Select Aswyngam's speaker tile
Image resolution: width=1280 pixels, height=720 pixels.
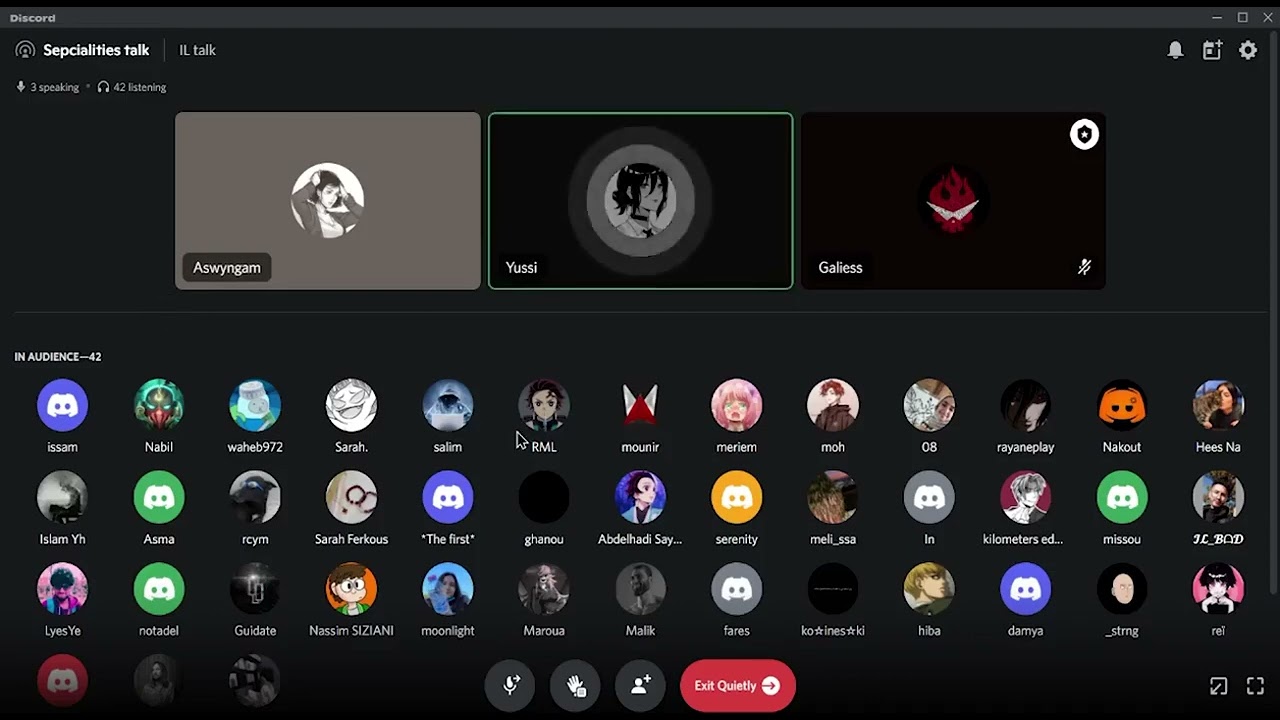pos(328,201)
